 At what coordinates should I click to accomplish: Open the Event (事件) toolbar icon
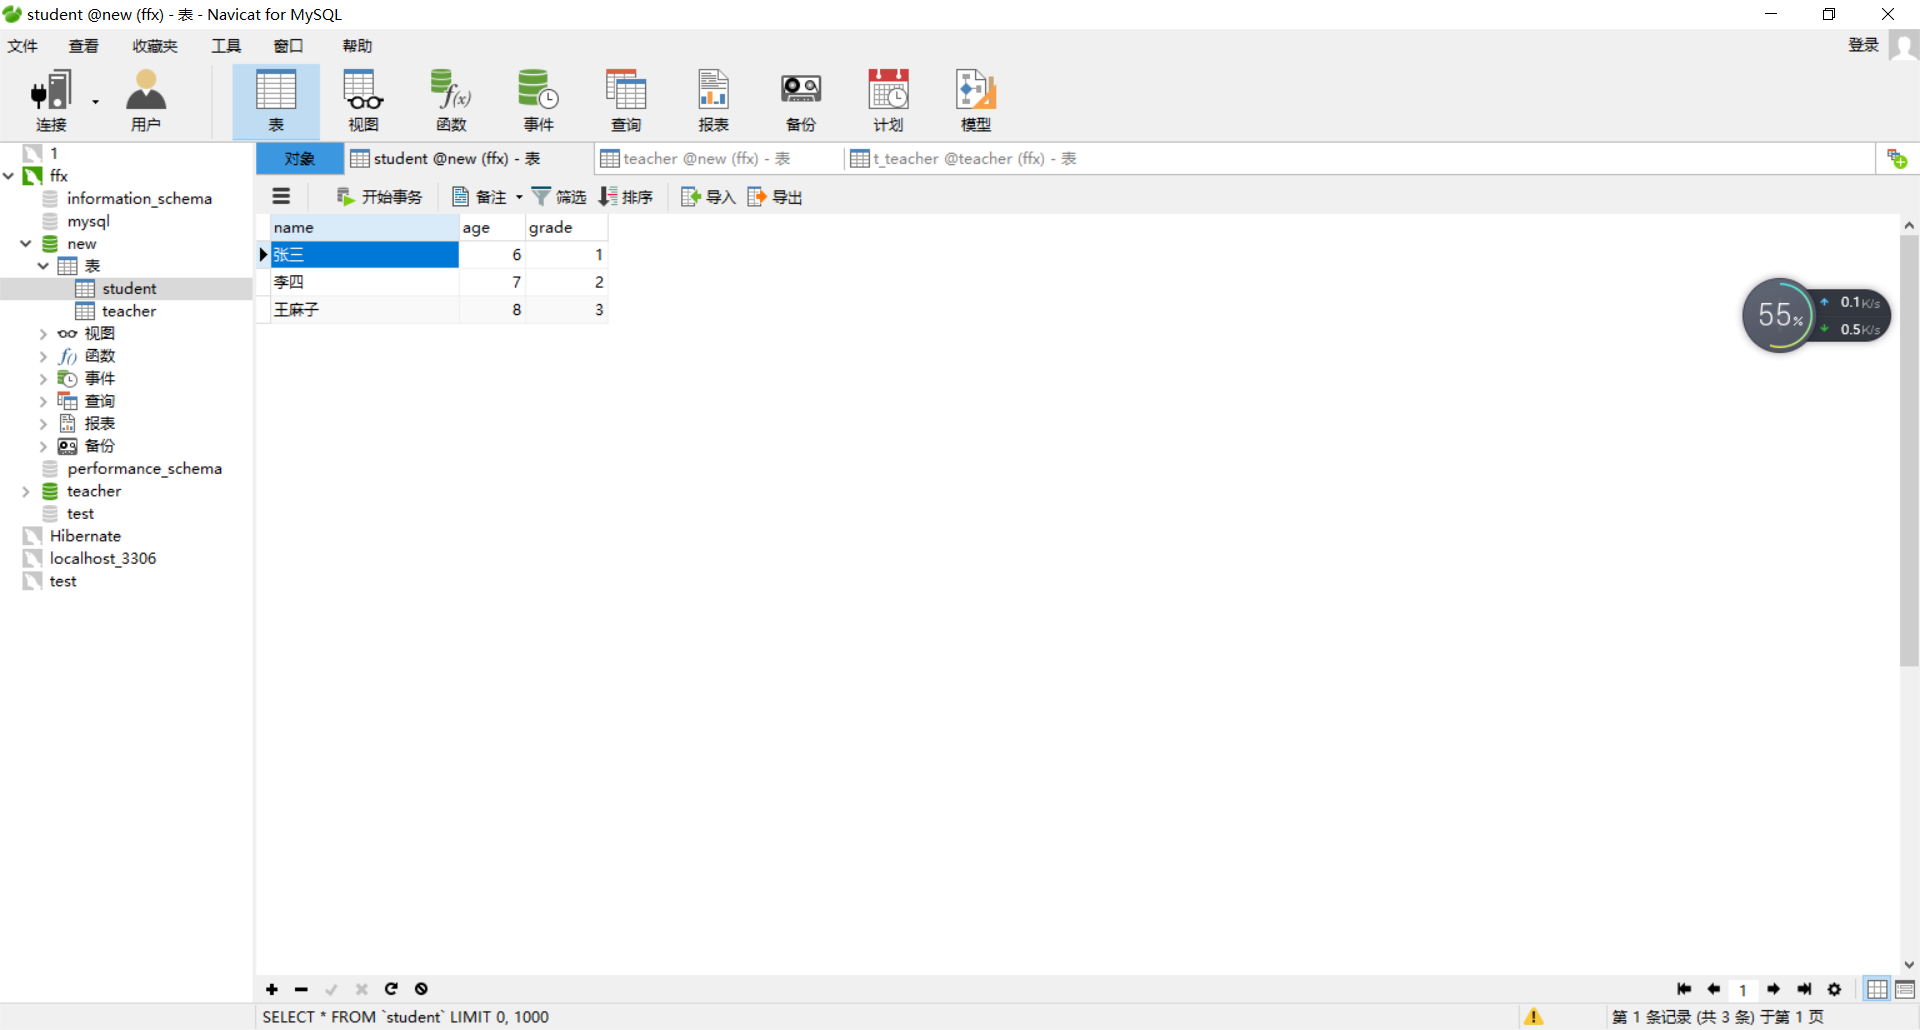(x=538, y=100)
